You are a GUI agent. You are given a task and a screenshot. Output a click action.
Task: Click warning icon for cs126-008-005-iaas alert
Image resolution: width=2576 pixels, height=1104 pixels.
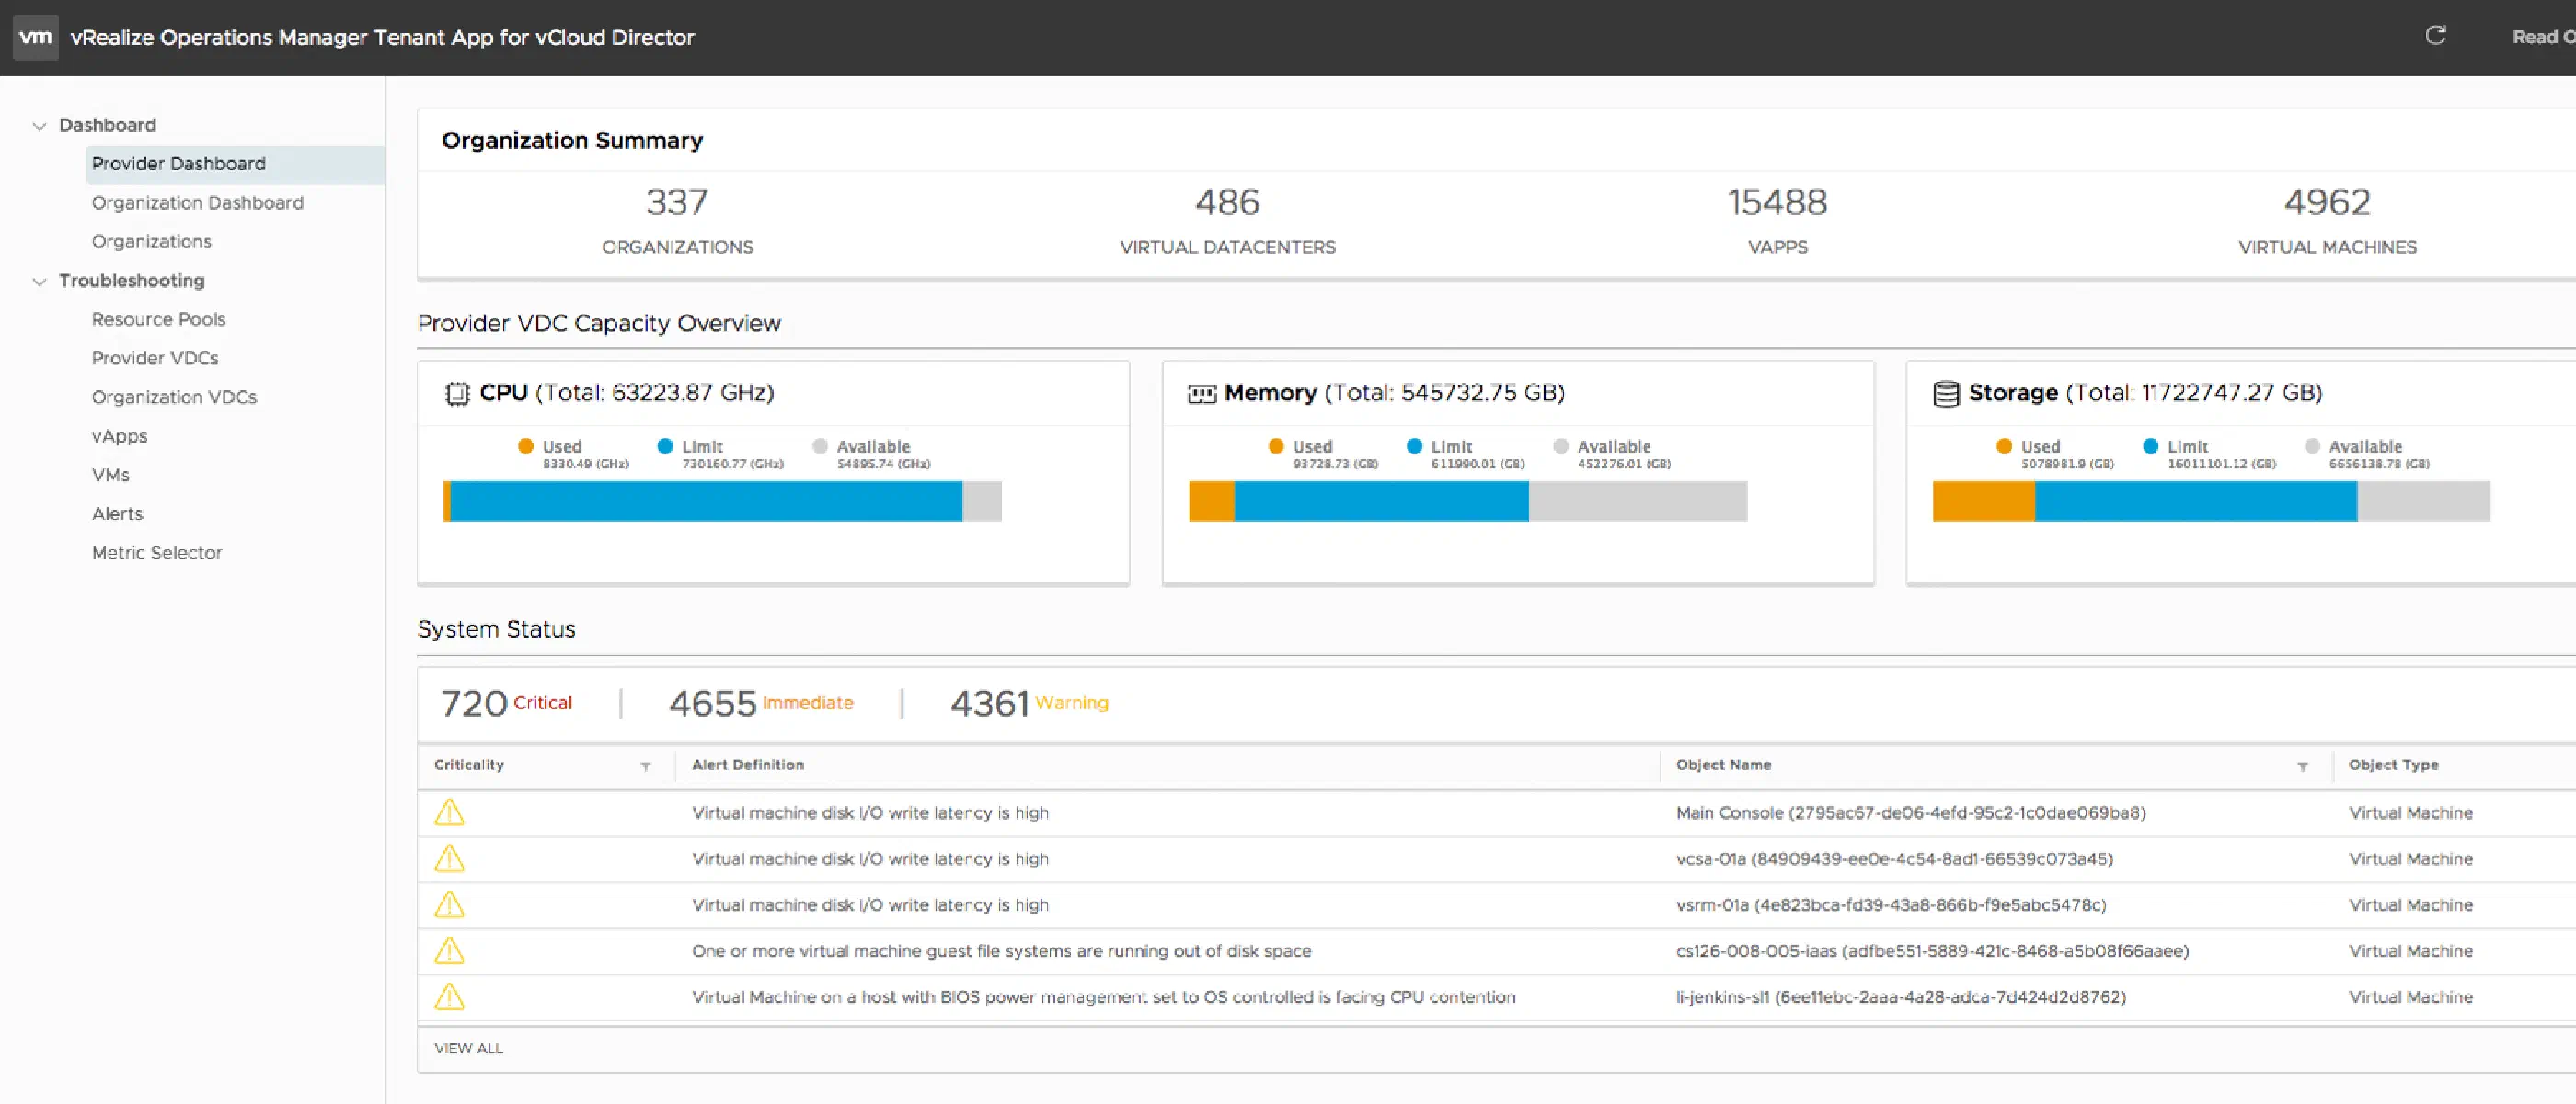tap(449, 950)
